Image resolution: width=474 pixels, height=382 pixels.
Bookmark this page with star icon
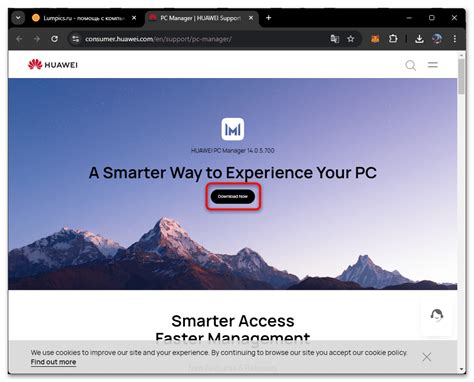351,39
